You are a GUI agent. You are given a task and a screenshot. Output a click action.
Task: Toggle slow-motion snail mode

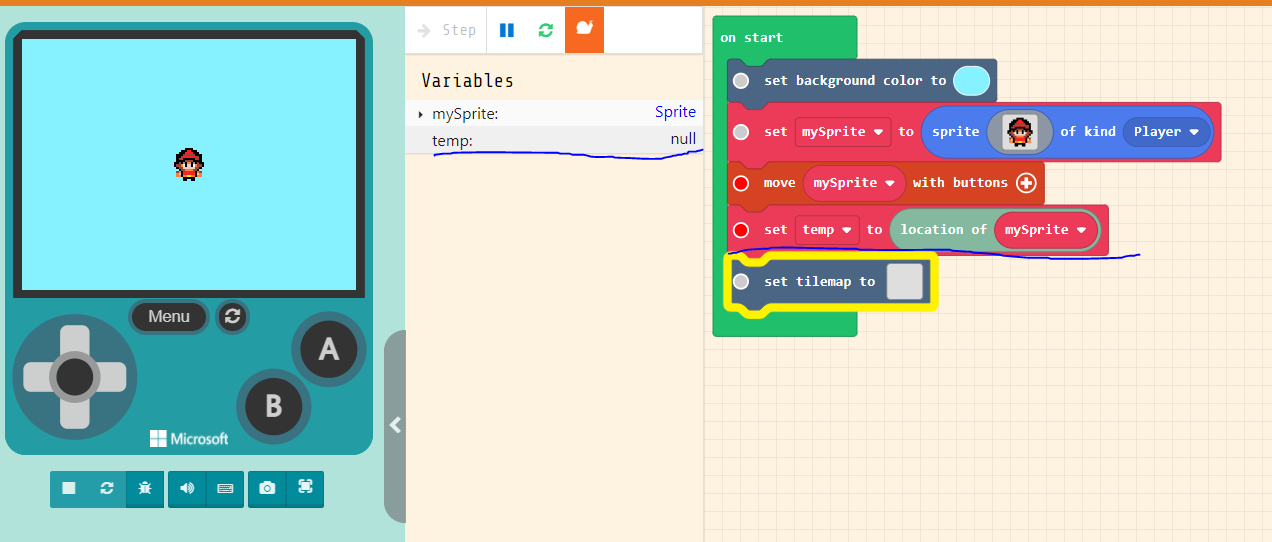coord(584,30)
